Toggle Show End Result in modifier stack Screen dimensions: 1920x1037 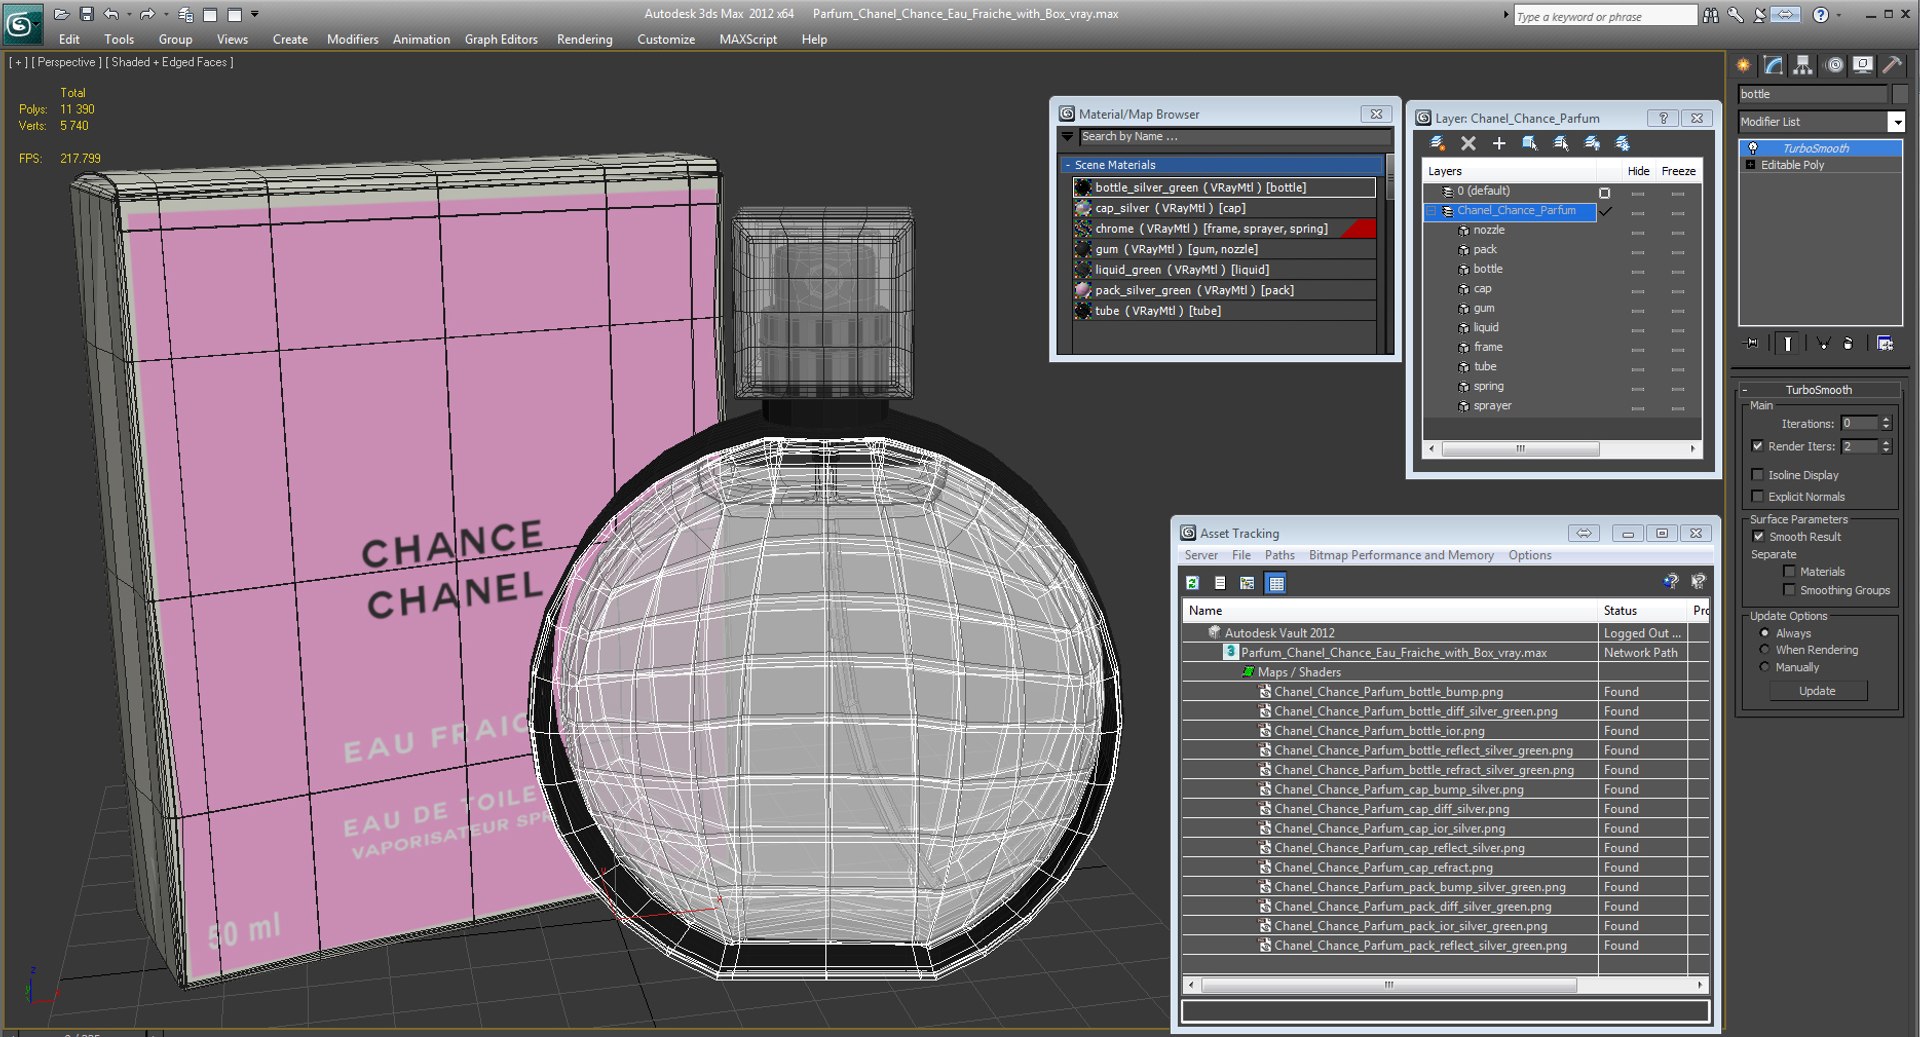coord(1787,343)
